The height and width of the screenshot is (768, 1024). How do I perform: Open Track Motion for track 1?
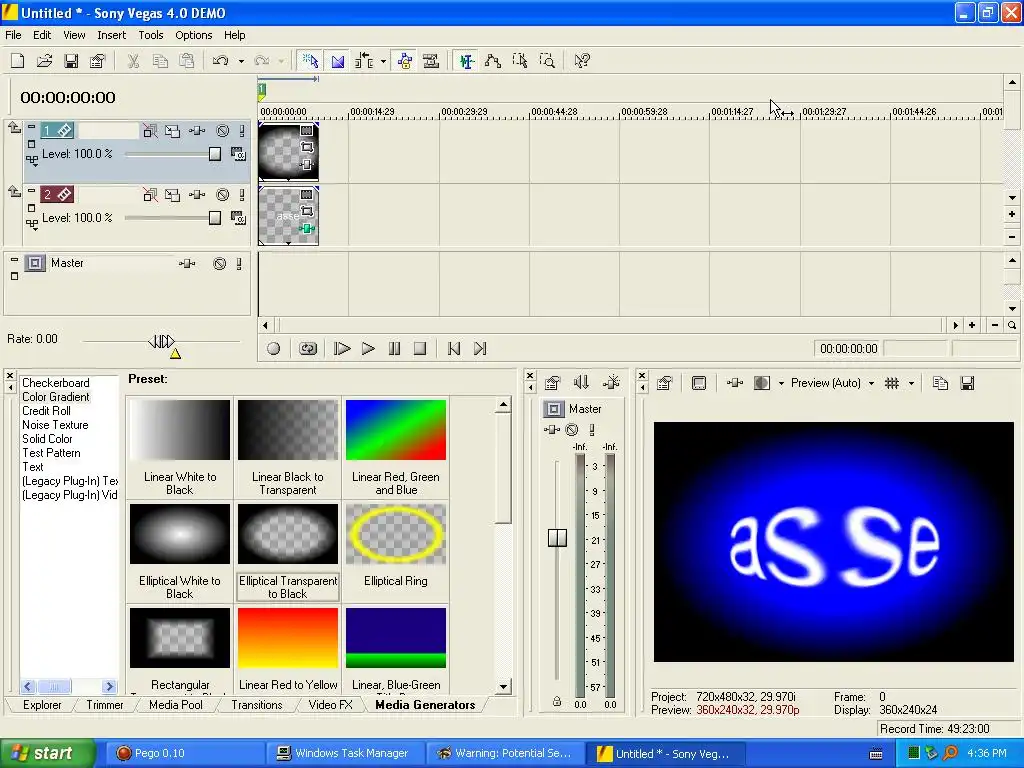[172, 131]
